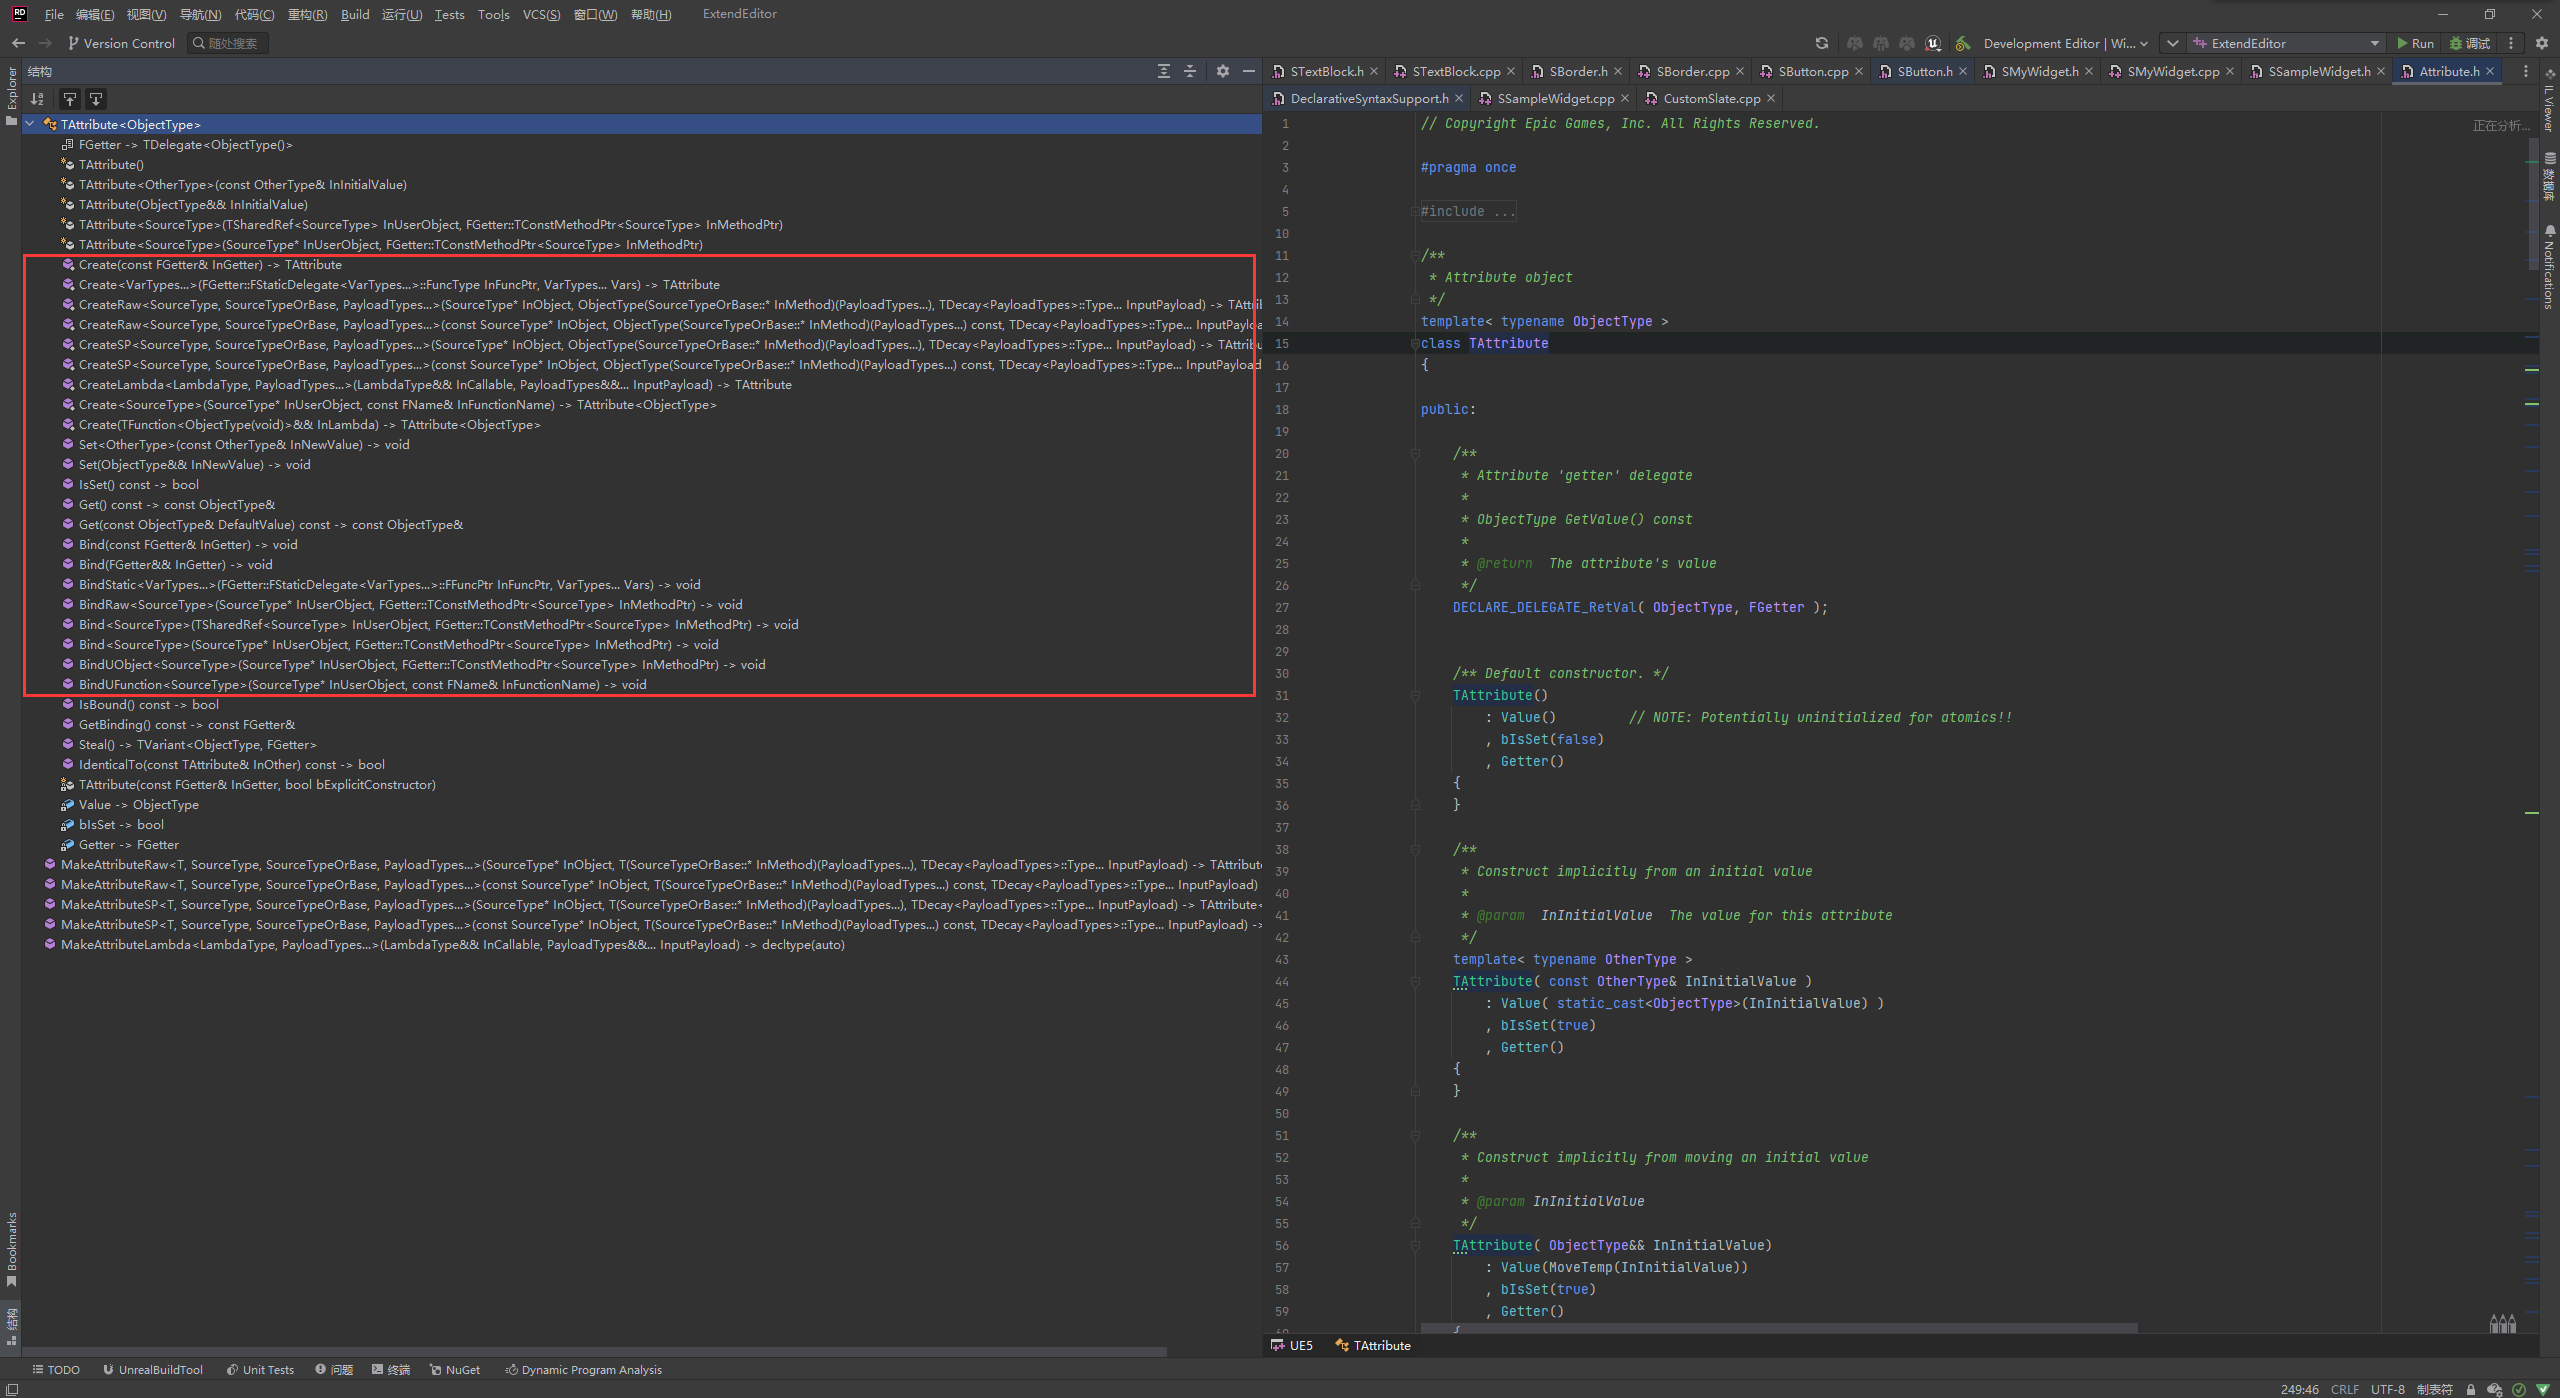Click the refresh project icon in toolbar
This screenshot has width=2560, height=1398.
[1822, 43]
